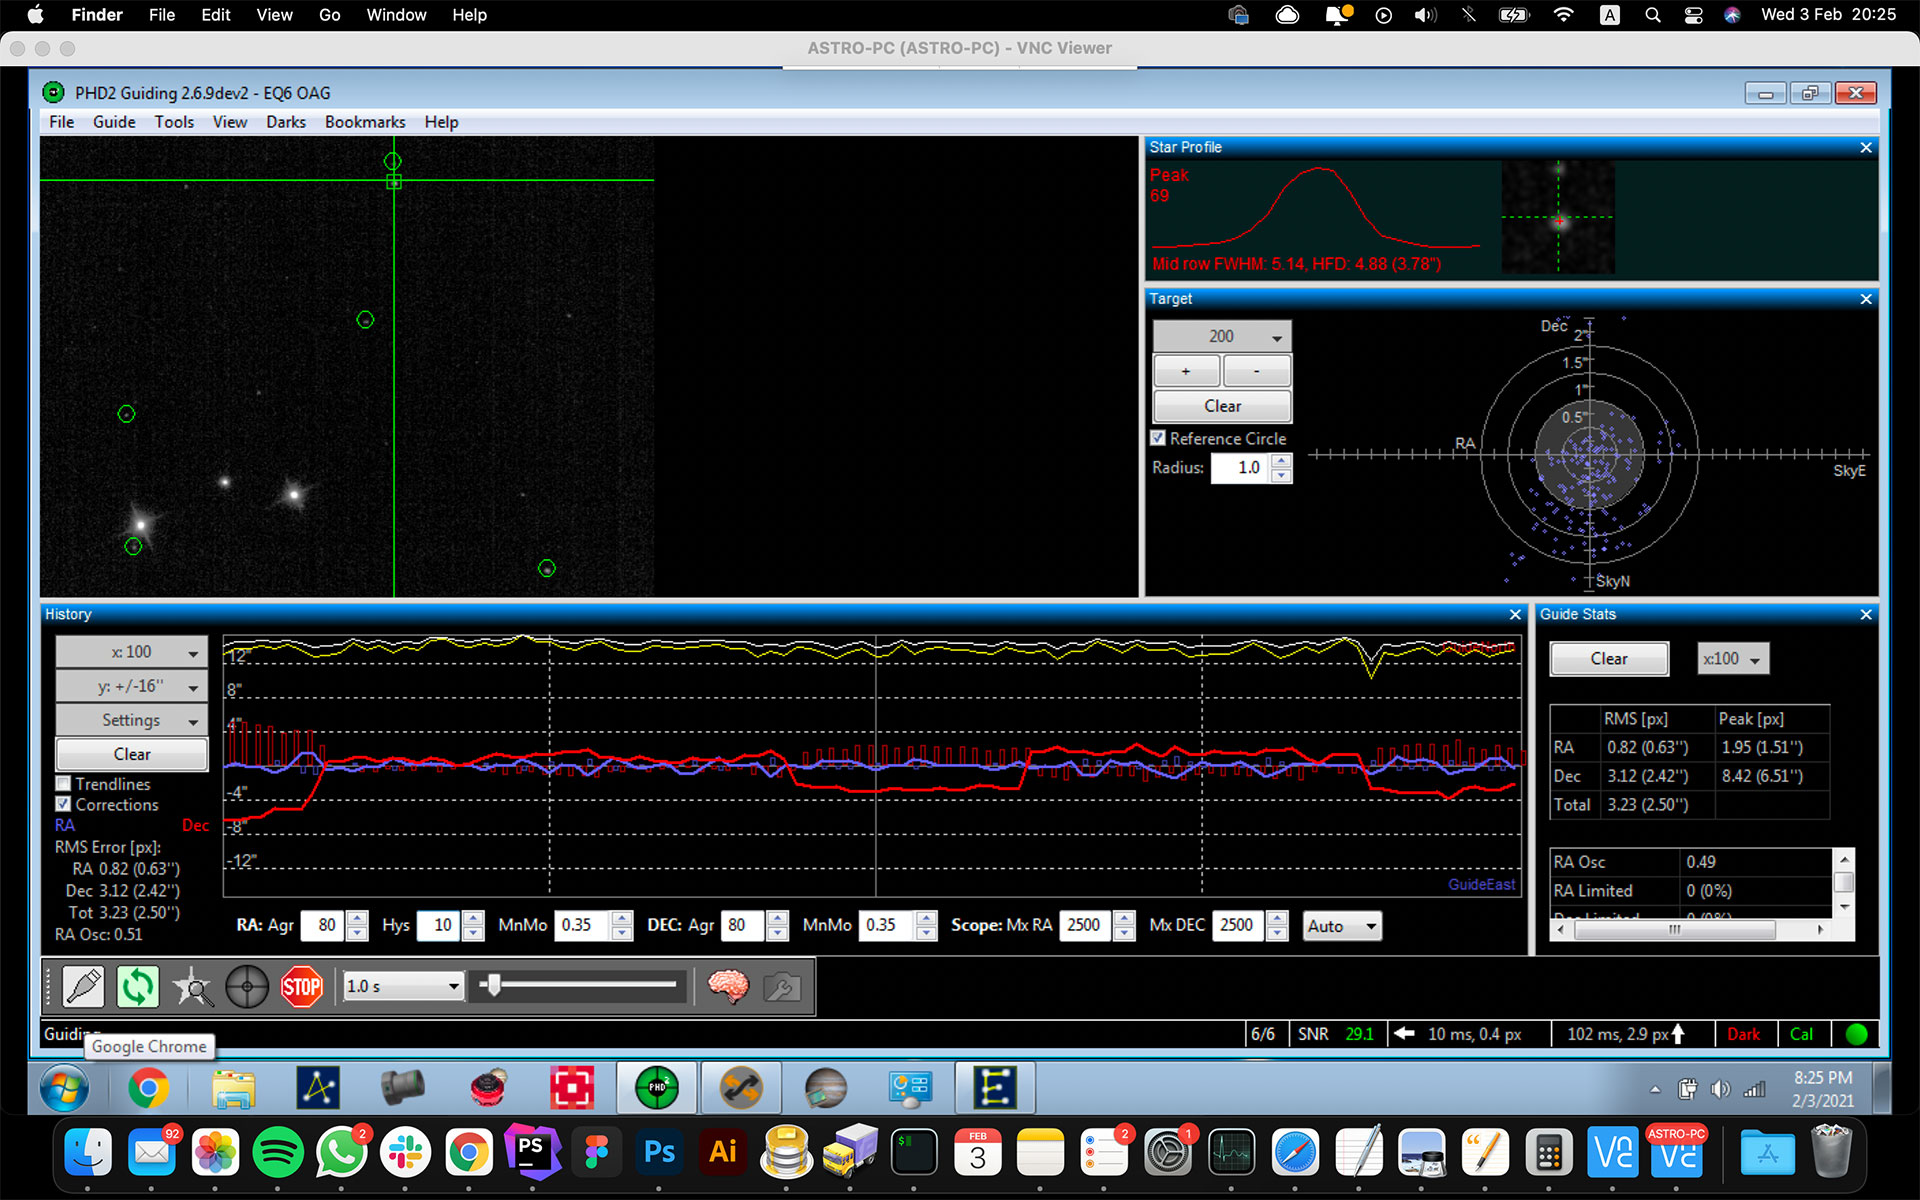Screen dimensions: 1920x1200
Task: Open the Auto Dec guide mode dropdown
Action: (1342, 926)
